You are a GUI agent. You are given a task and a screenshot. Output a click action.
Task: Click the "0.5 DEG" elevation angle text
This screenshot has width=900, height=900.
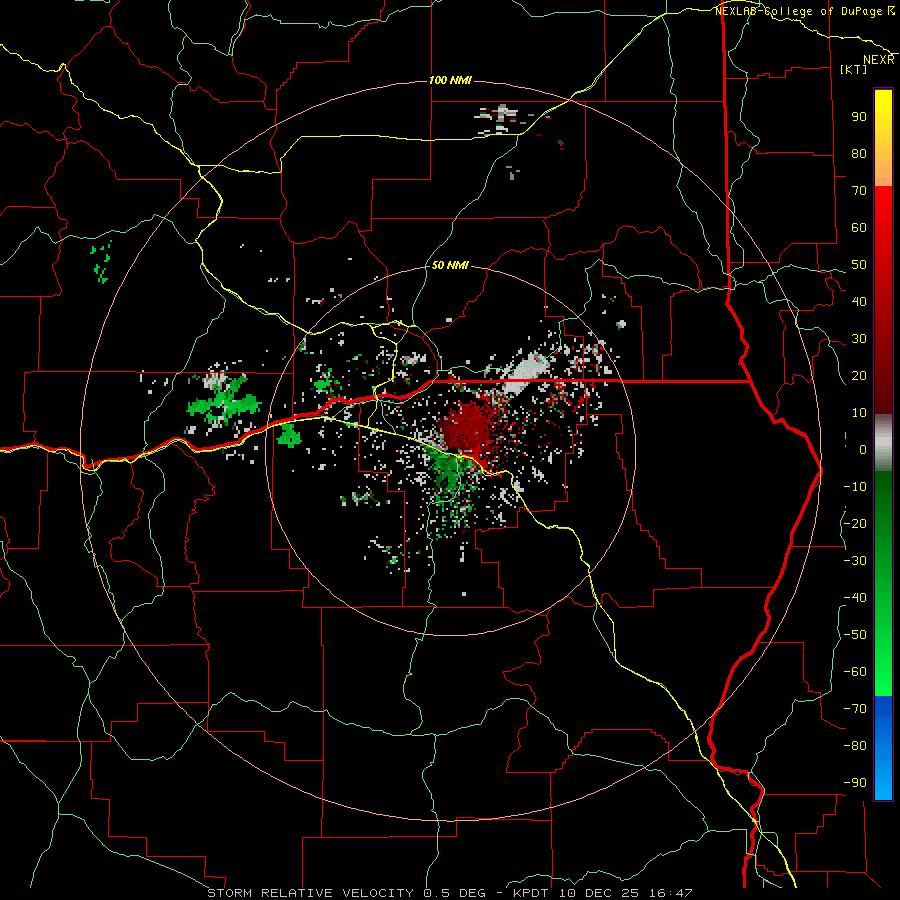[x=454, y=893]
